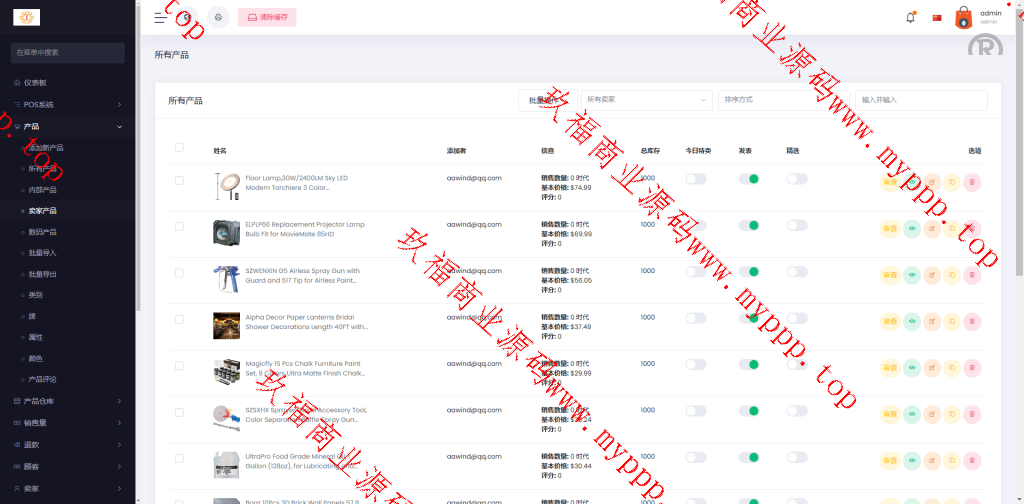This screenshot has width=1024, height=504.
Task: Duplicate the Alpha Decor Paper Lanterns product
Action: coord(952,320)
